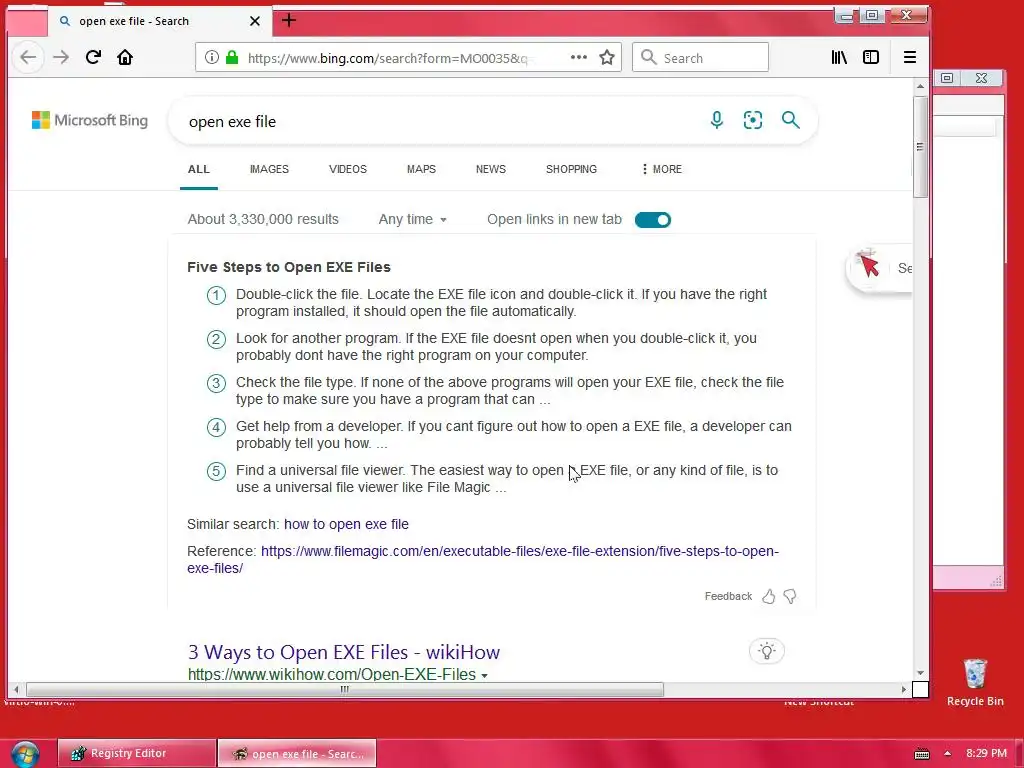Screen dimensions: 1024x768
Task: Go forward using the forward arrow
Action: click(x=61, y=57)
